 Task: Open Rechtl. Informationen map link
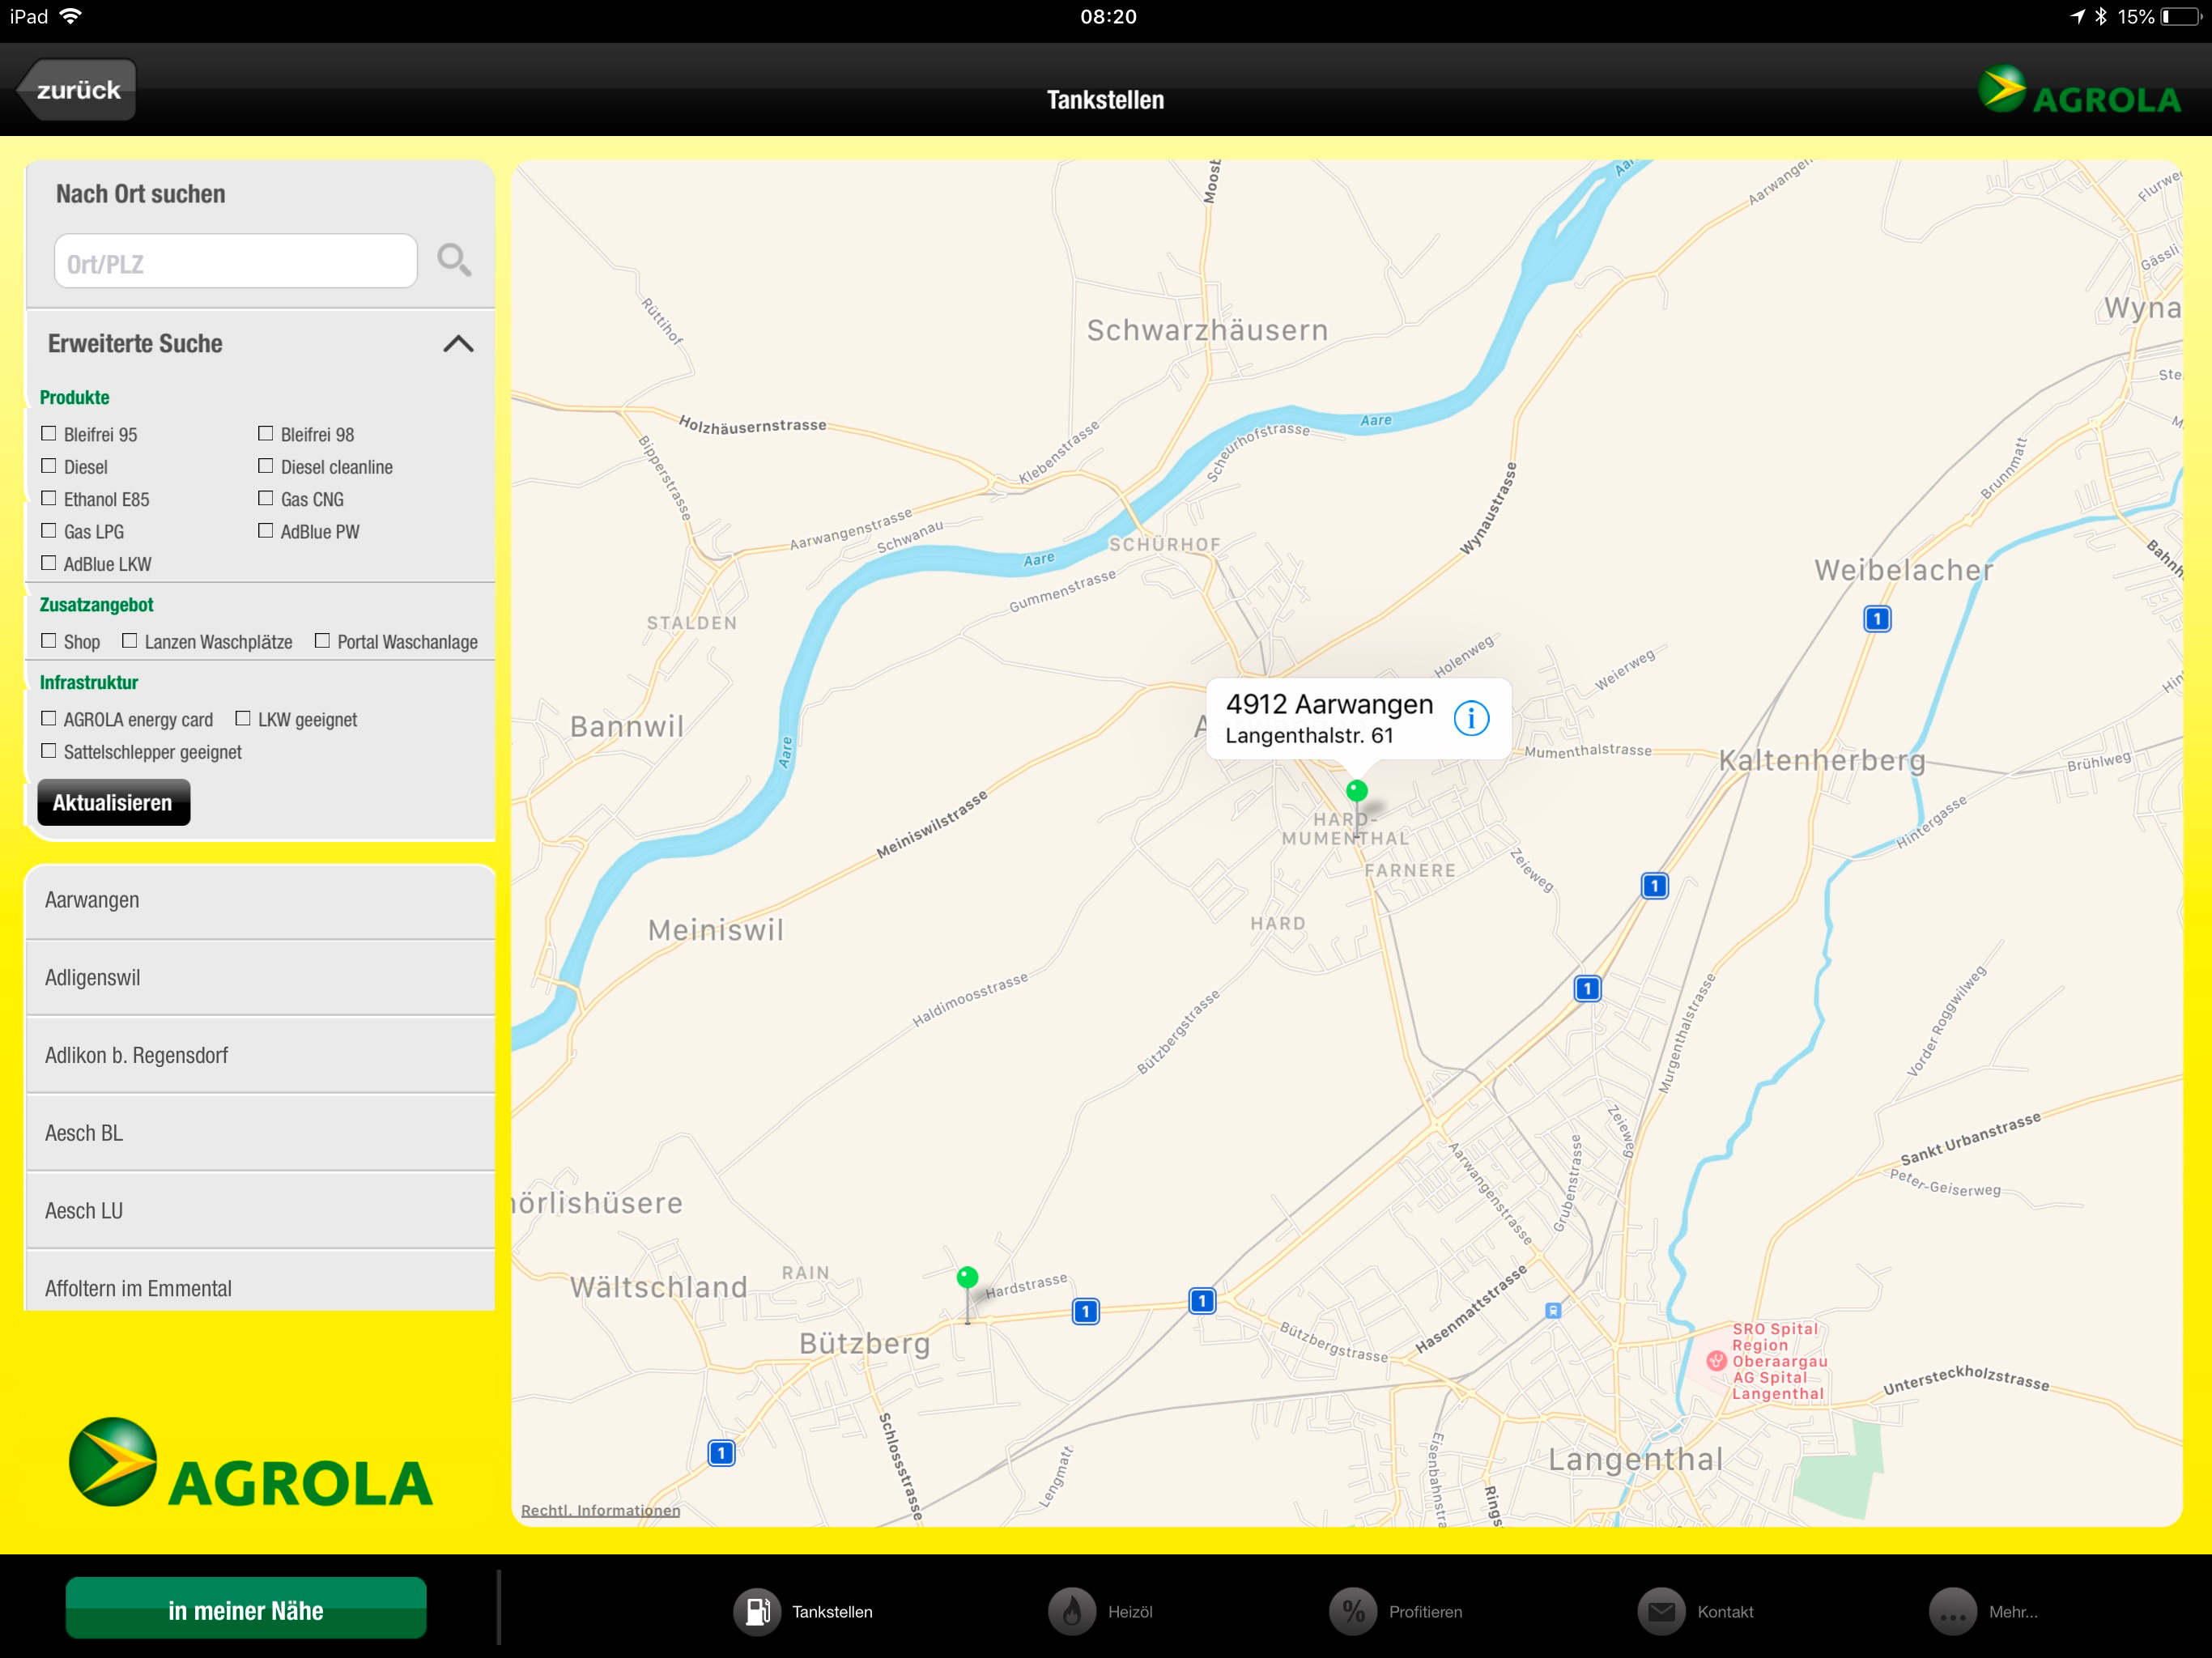(600, 1510)
